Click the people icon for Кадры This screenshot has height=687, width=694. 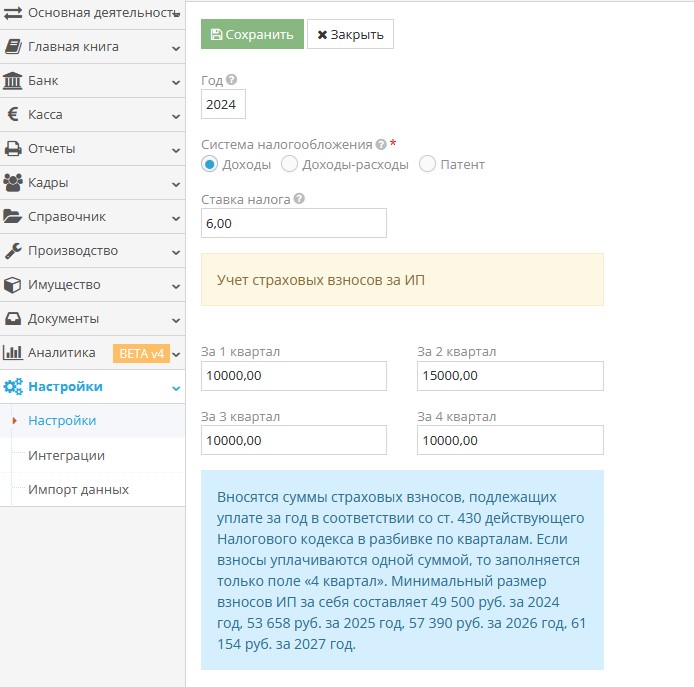(13, 182)
